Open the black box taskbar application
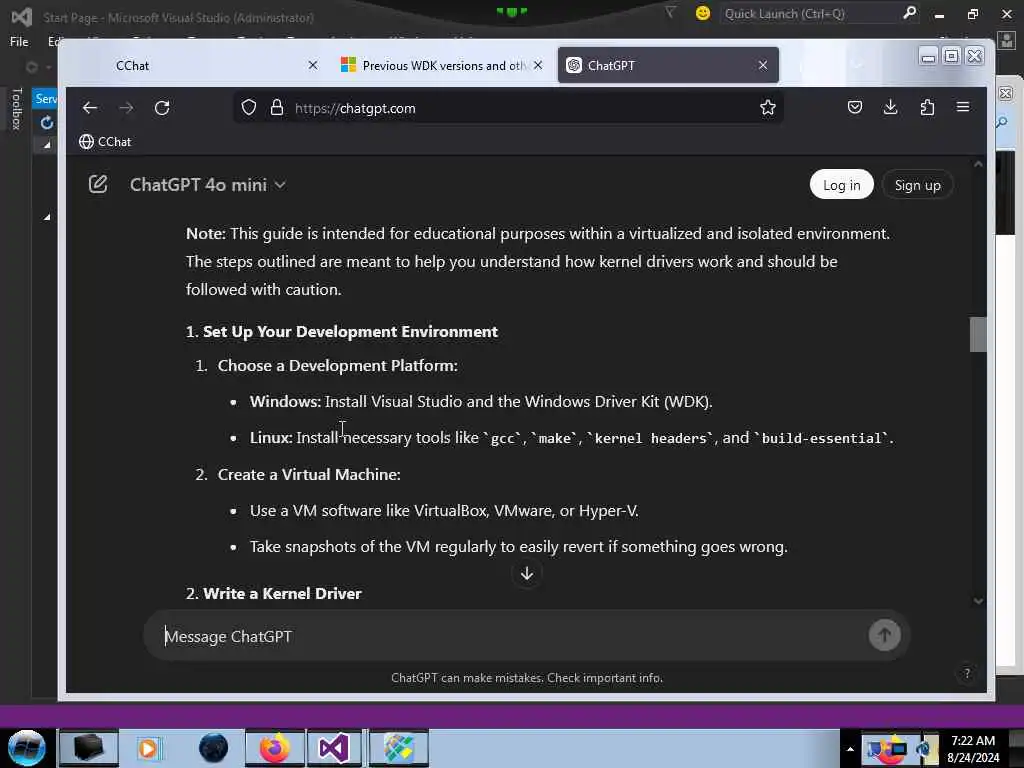1024x768 pixels. coord(89,748)
